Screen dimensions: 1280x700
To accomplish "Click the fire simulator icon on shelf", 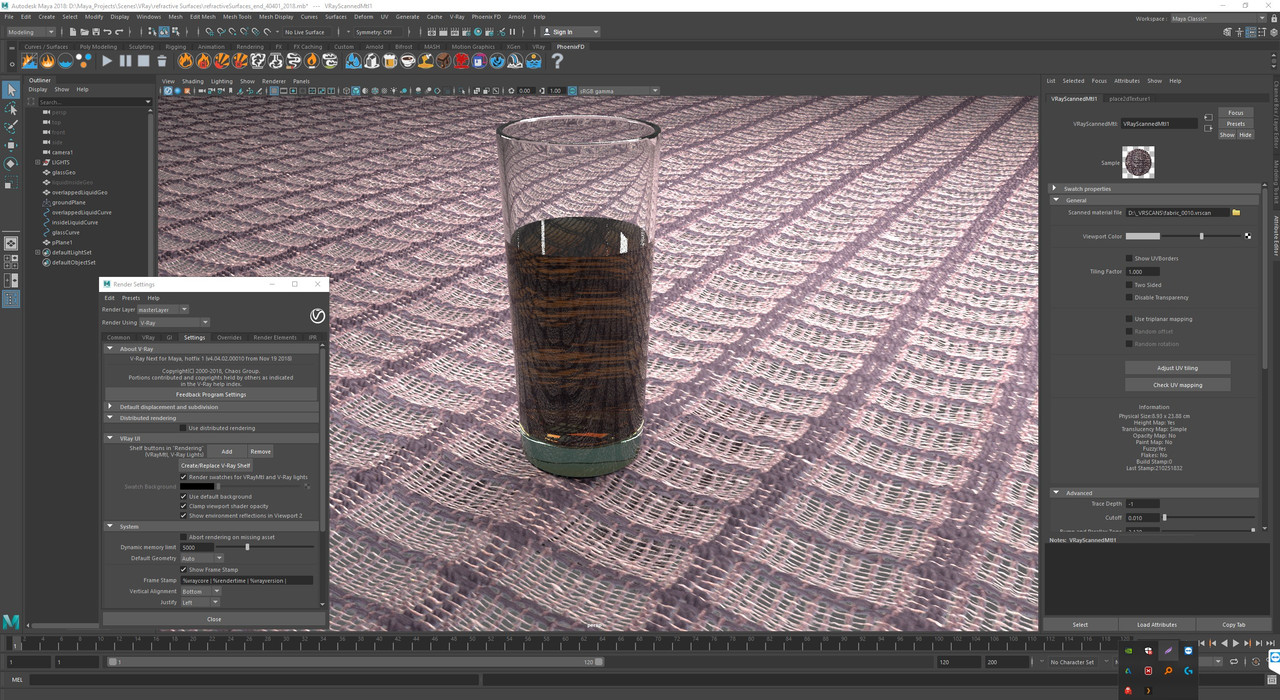I will 47,61.
